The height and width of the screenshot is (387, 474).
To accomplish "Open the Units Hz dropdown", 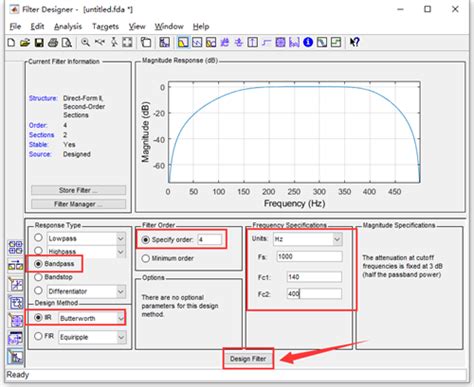I will pos(337,239).
